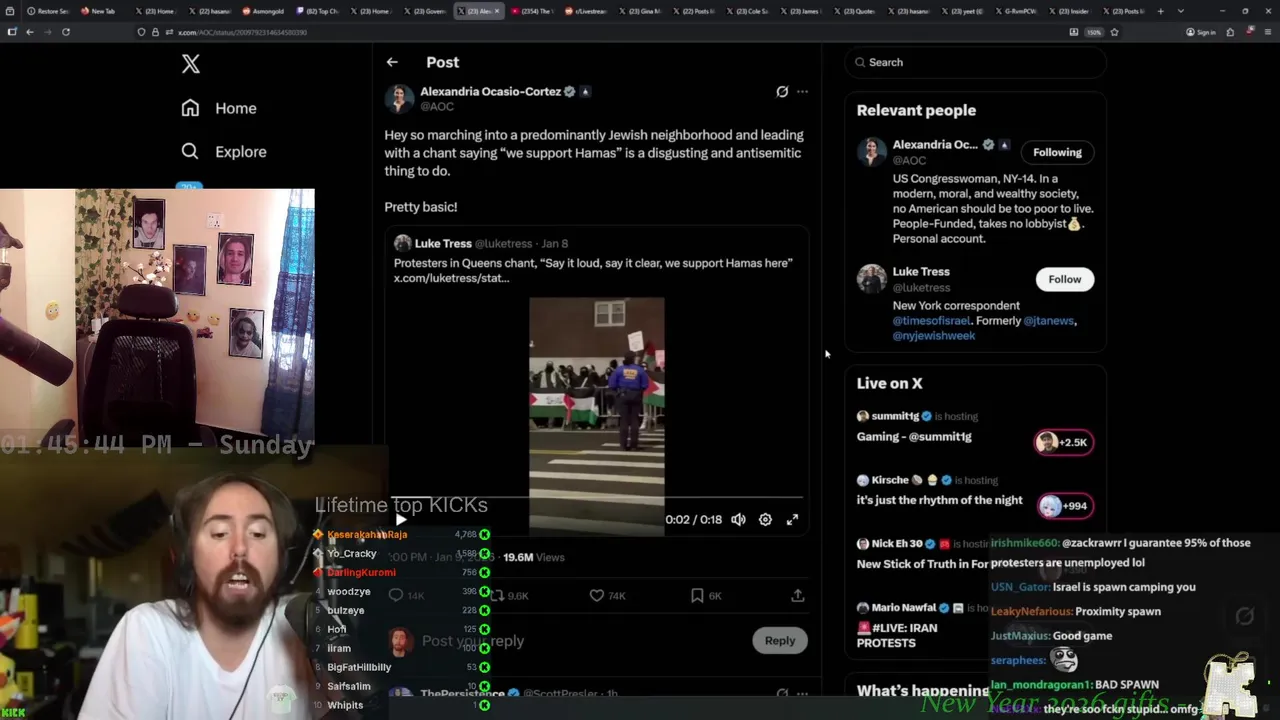
Task: Click the @AOC handle under the post author
Action: (437, 106)
